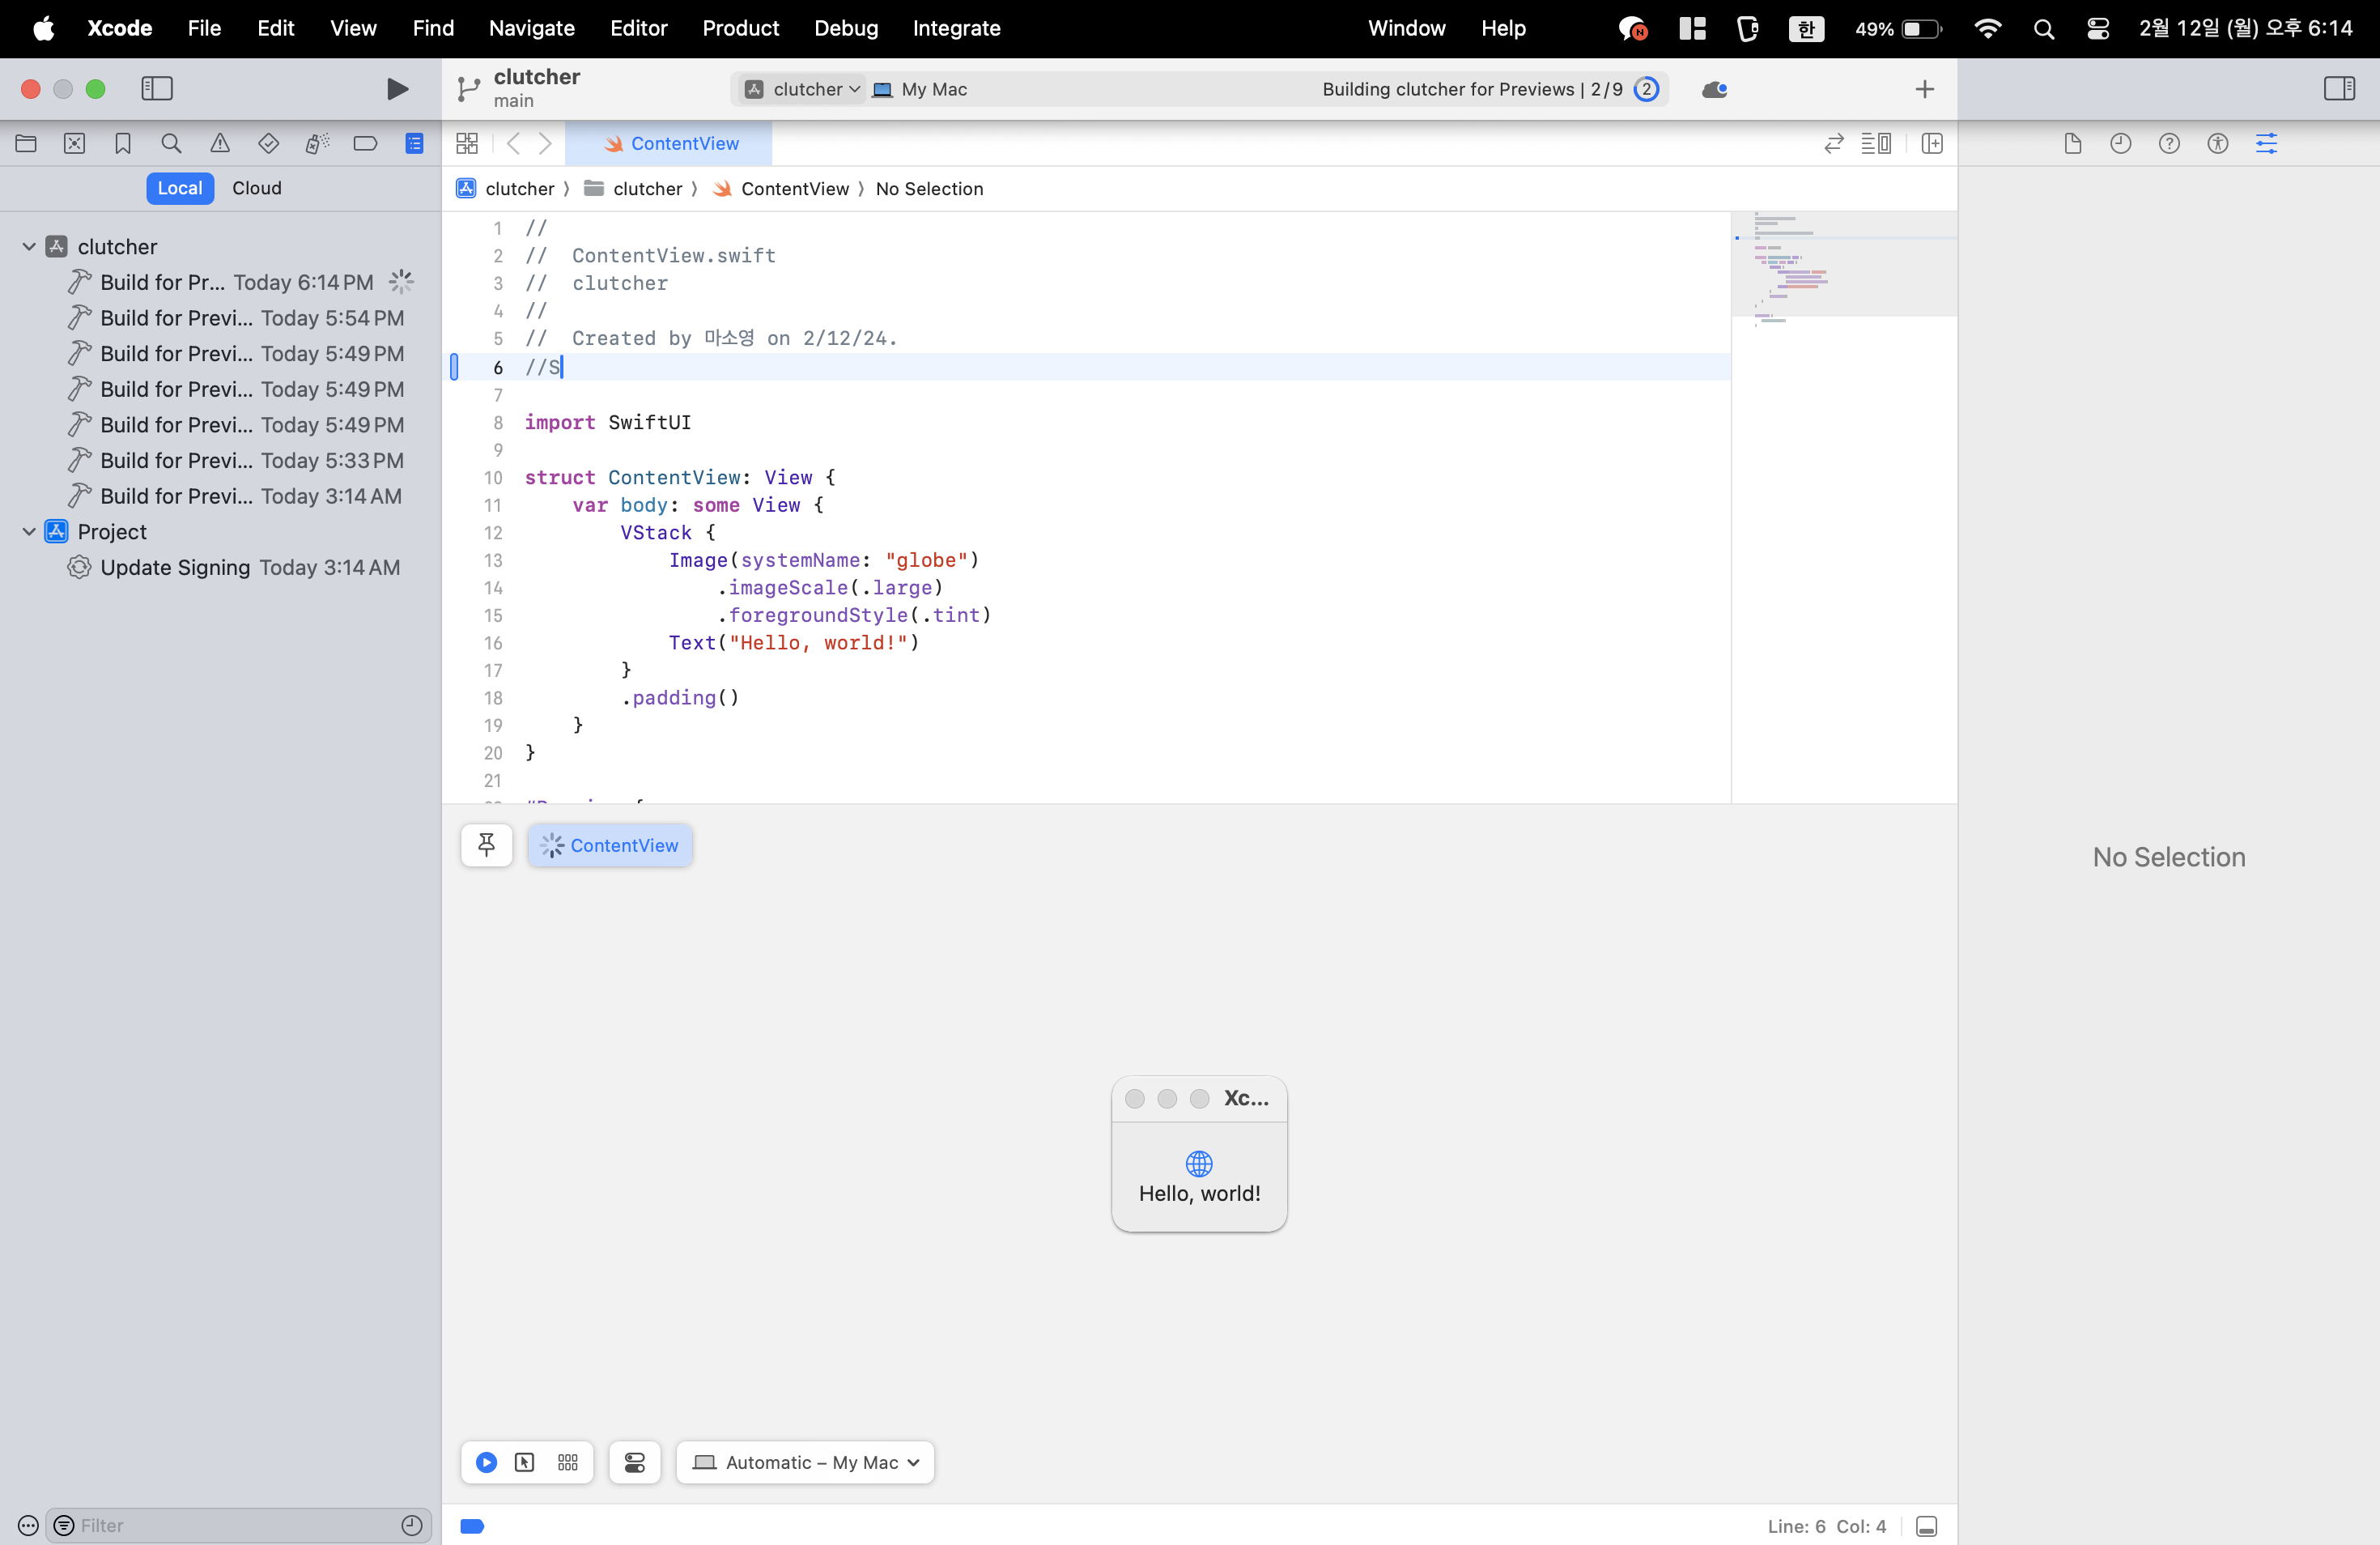
Task: Collapse the clutcher reports group
Action: tap(29, 247)
